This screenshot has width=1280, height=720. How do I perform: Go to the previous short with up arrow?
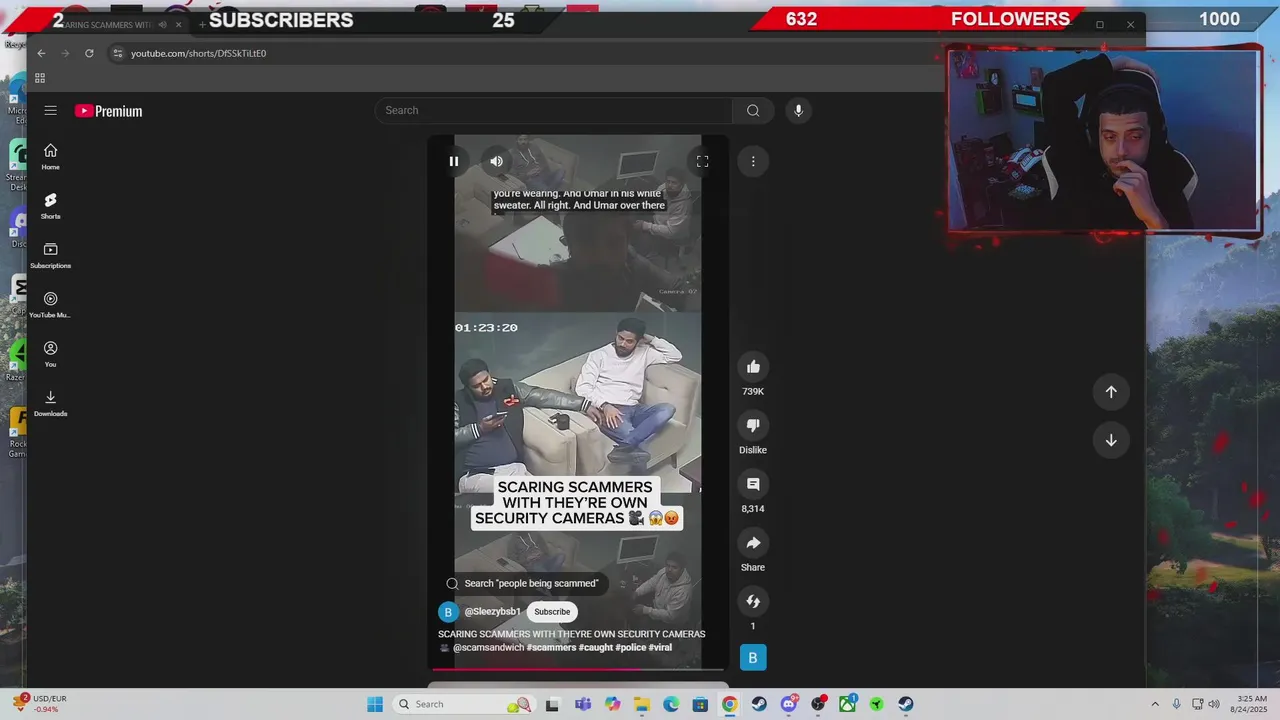[1111, 392]
